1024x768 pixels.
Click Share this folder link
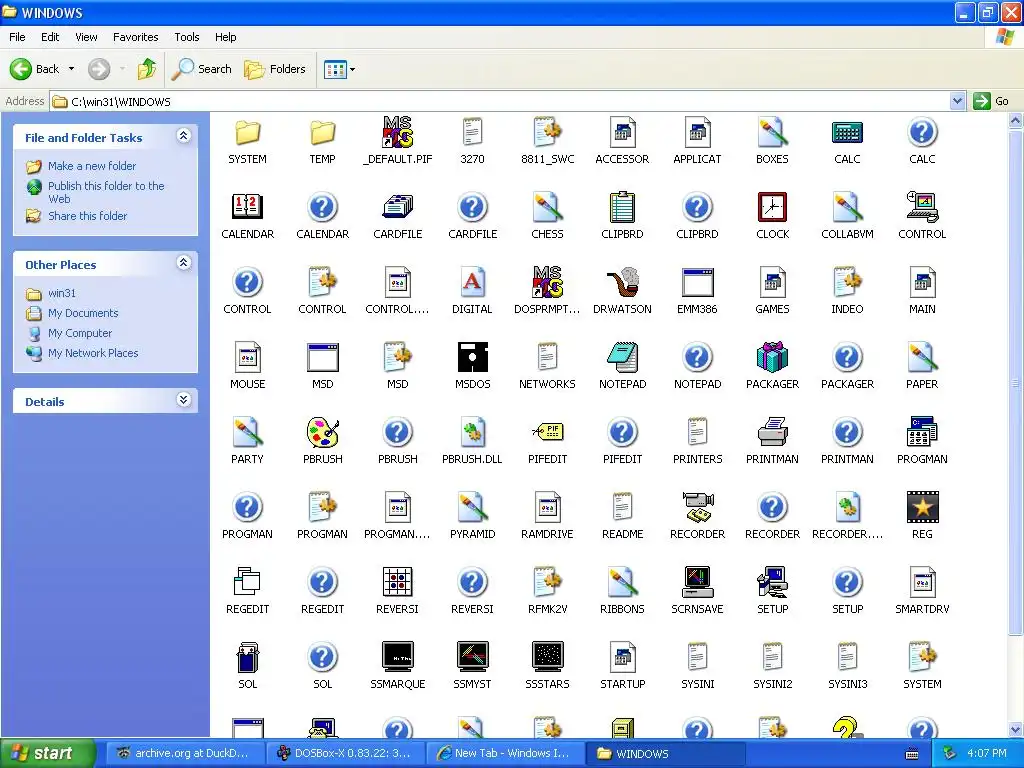click(x=88, y=216)
